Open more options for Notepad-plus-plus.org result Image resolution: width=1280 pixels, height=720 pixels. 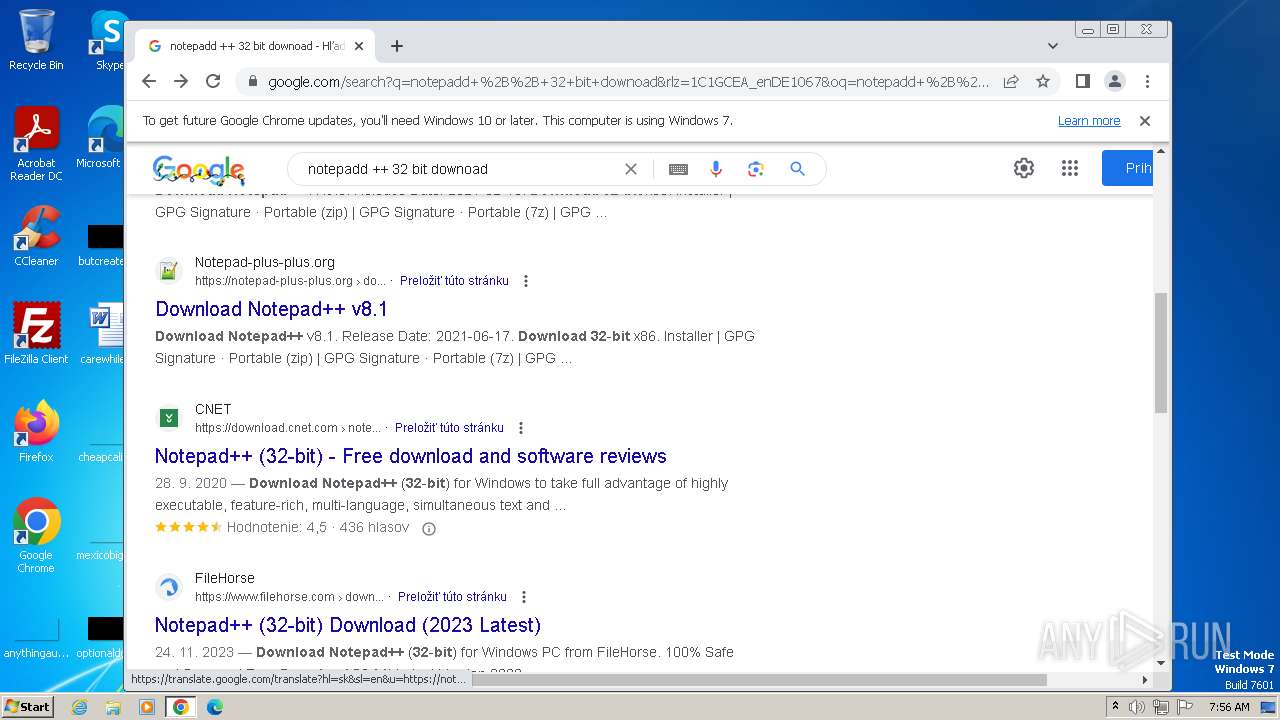526,281
